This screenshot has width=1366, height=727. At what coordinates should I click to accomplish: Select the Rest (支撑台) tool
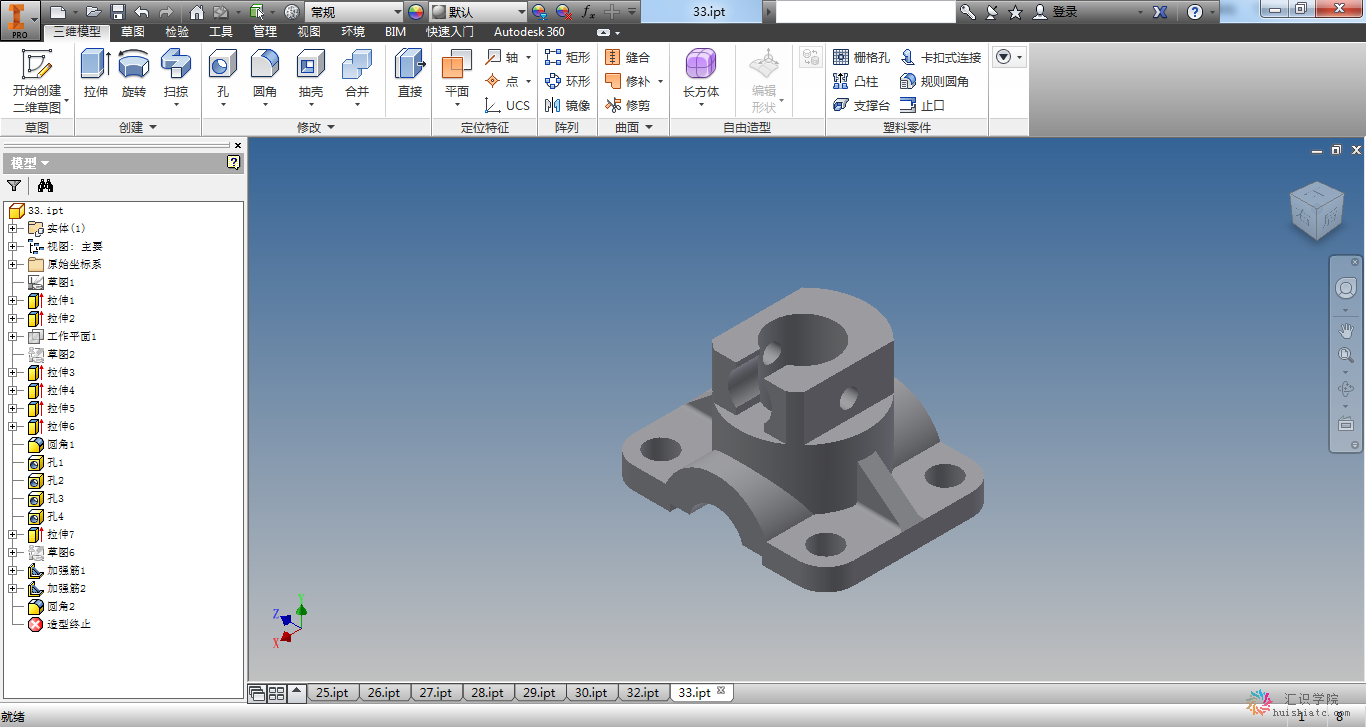click(x=861, y=105)
